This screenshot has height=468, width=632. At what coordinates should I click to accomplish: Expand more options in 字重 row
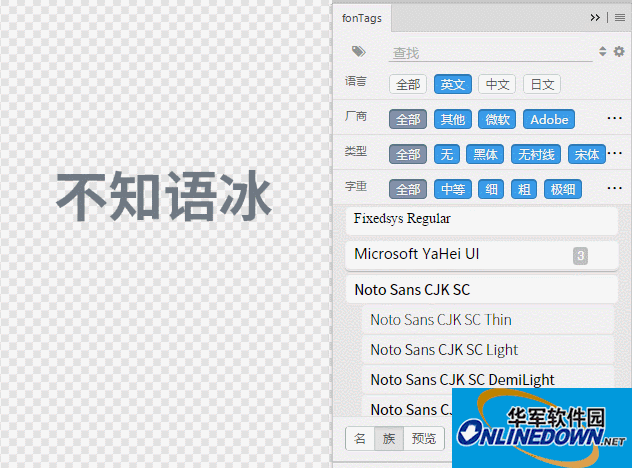(614, 188)
